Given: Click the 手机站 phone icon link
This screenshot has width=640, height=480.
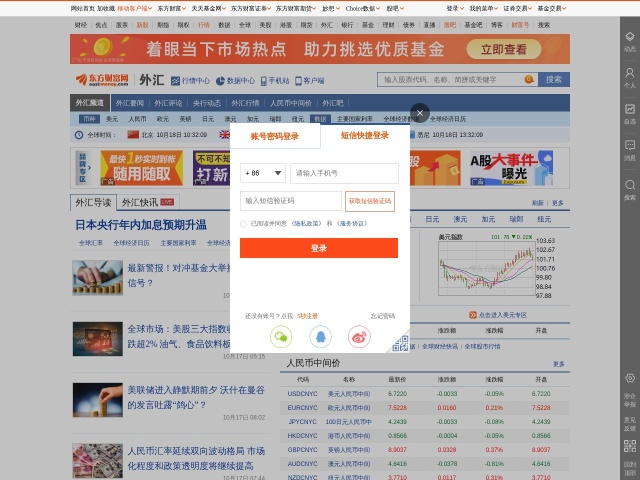Looking at the screenshot, I should pyautogui.click(x=275, y=81).
